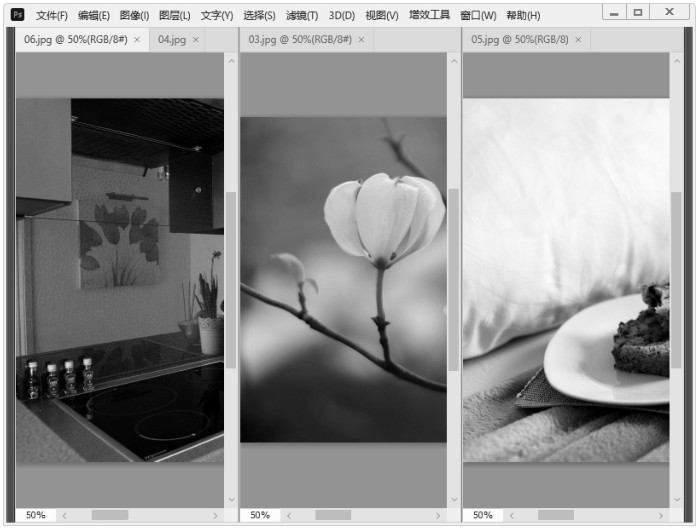Open the 增效工具 menu
Screen dimensions: 698x528
coord(429,15)
